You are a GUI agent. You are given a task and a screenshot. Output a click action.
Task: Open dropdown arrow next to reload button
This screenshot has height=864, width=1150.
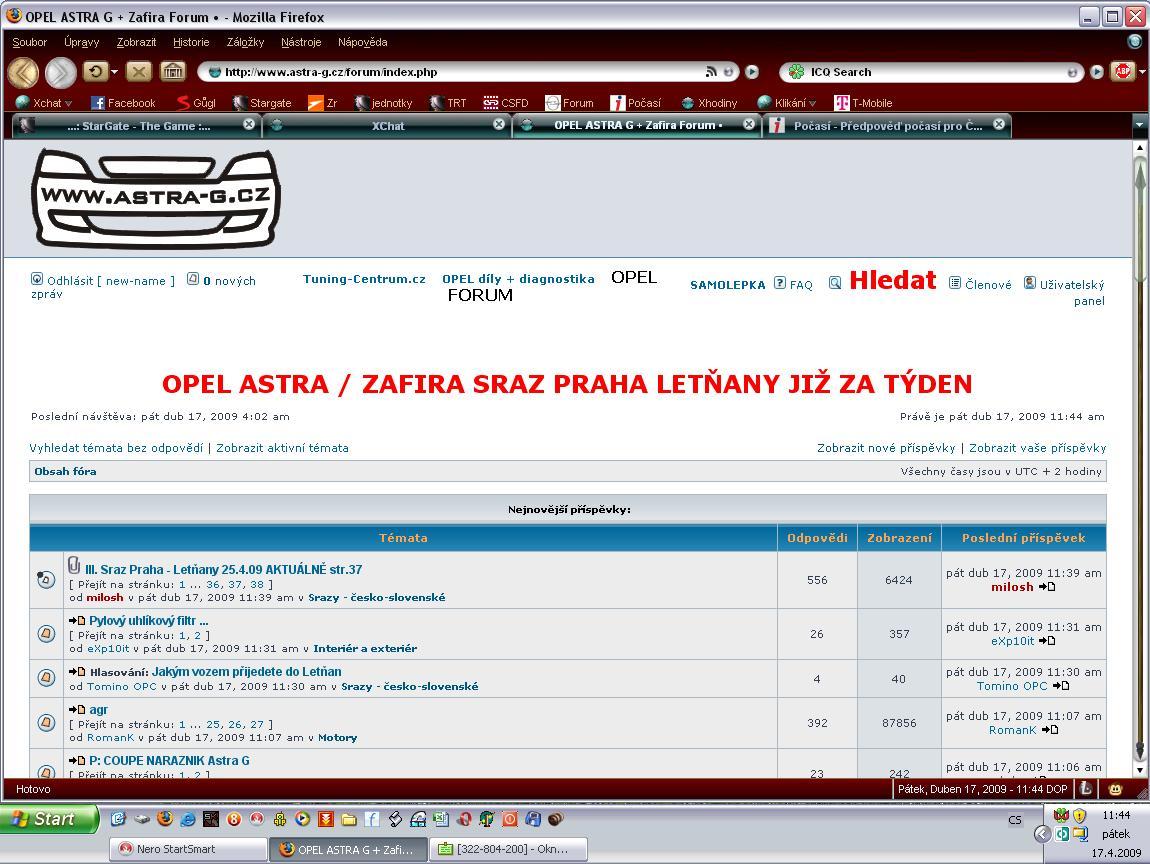[x=114, y=72]
